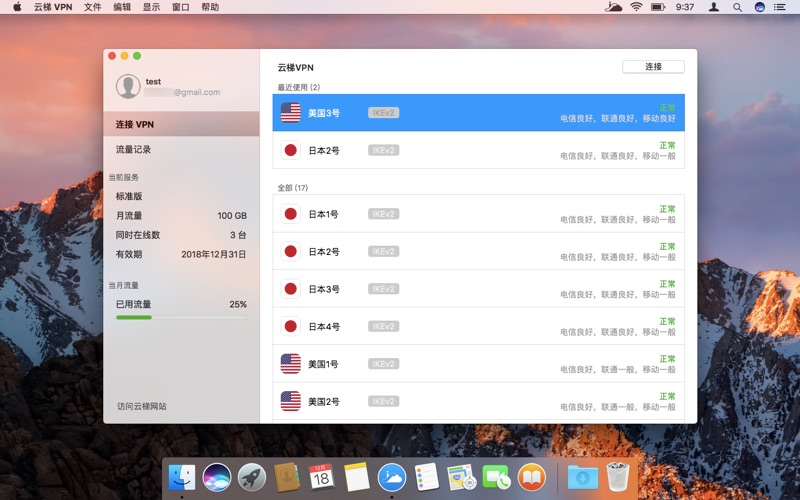Click the Japan flag of 日本4号
Screen dimensions: 800x500
[291, 327]
